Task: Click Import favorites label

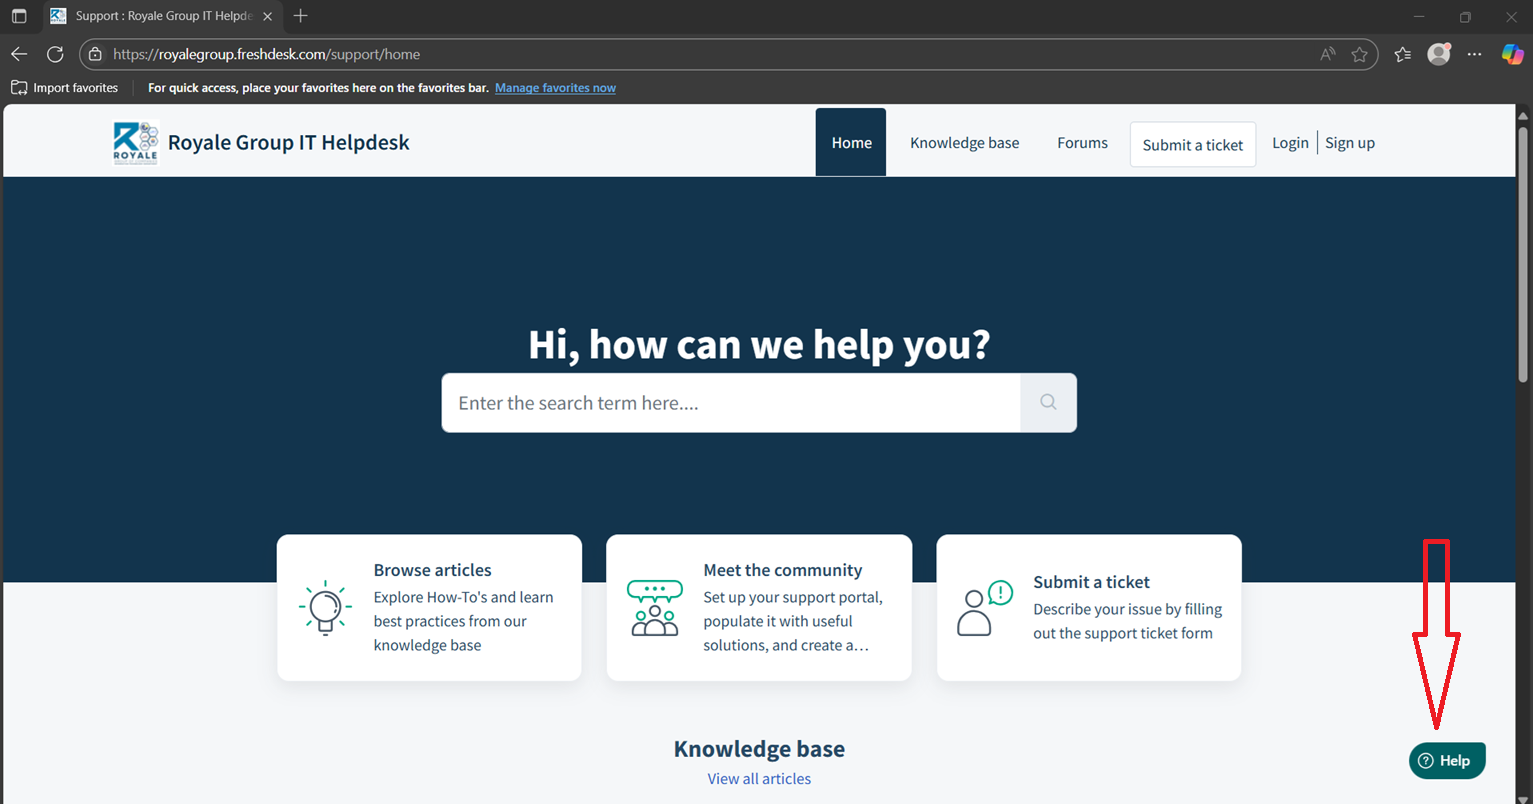Action: pyautogui.click(x=75, y=88)
